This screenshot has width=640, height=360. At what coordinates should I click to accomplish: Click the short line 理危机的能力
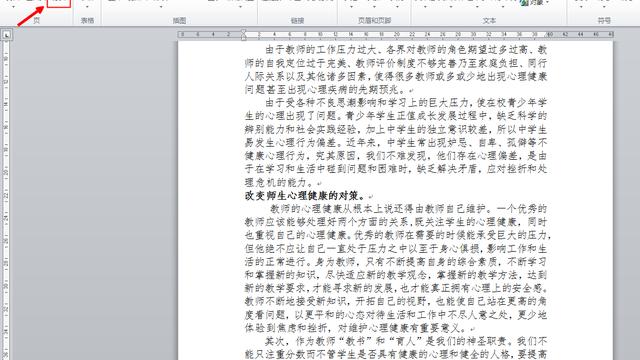point(279,182)
